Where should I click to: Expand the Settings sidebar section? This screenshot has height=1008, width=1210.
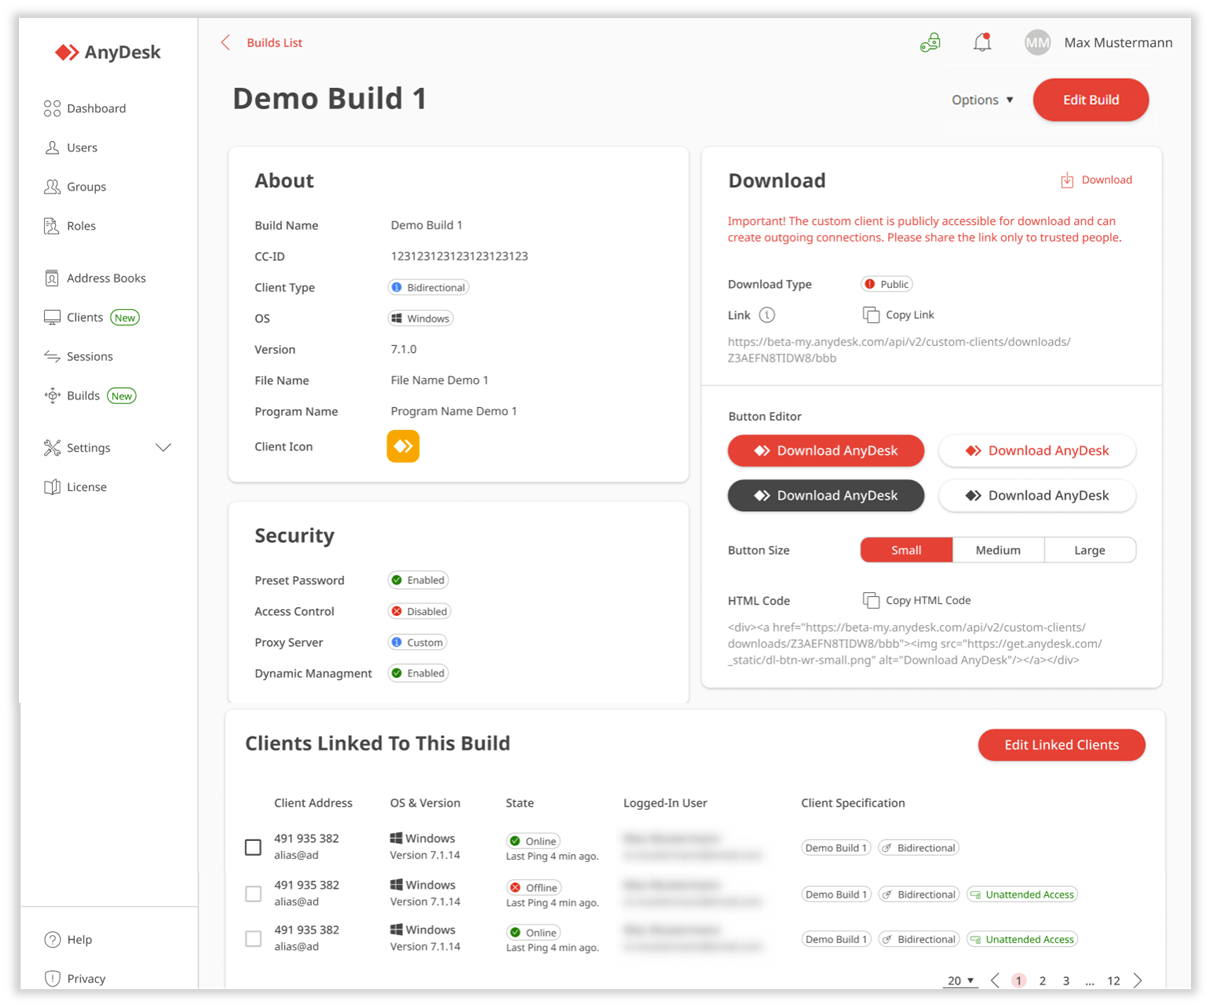(164, 448)
